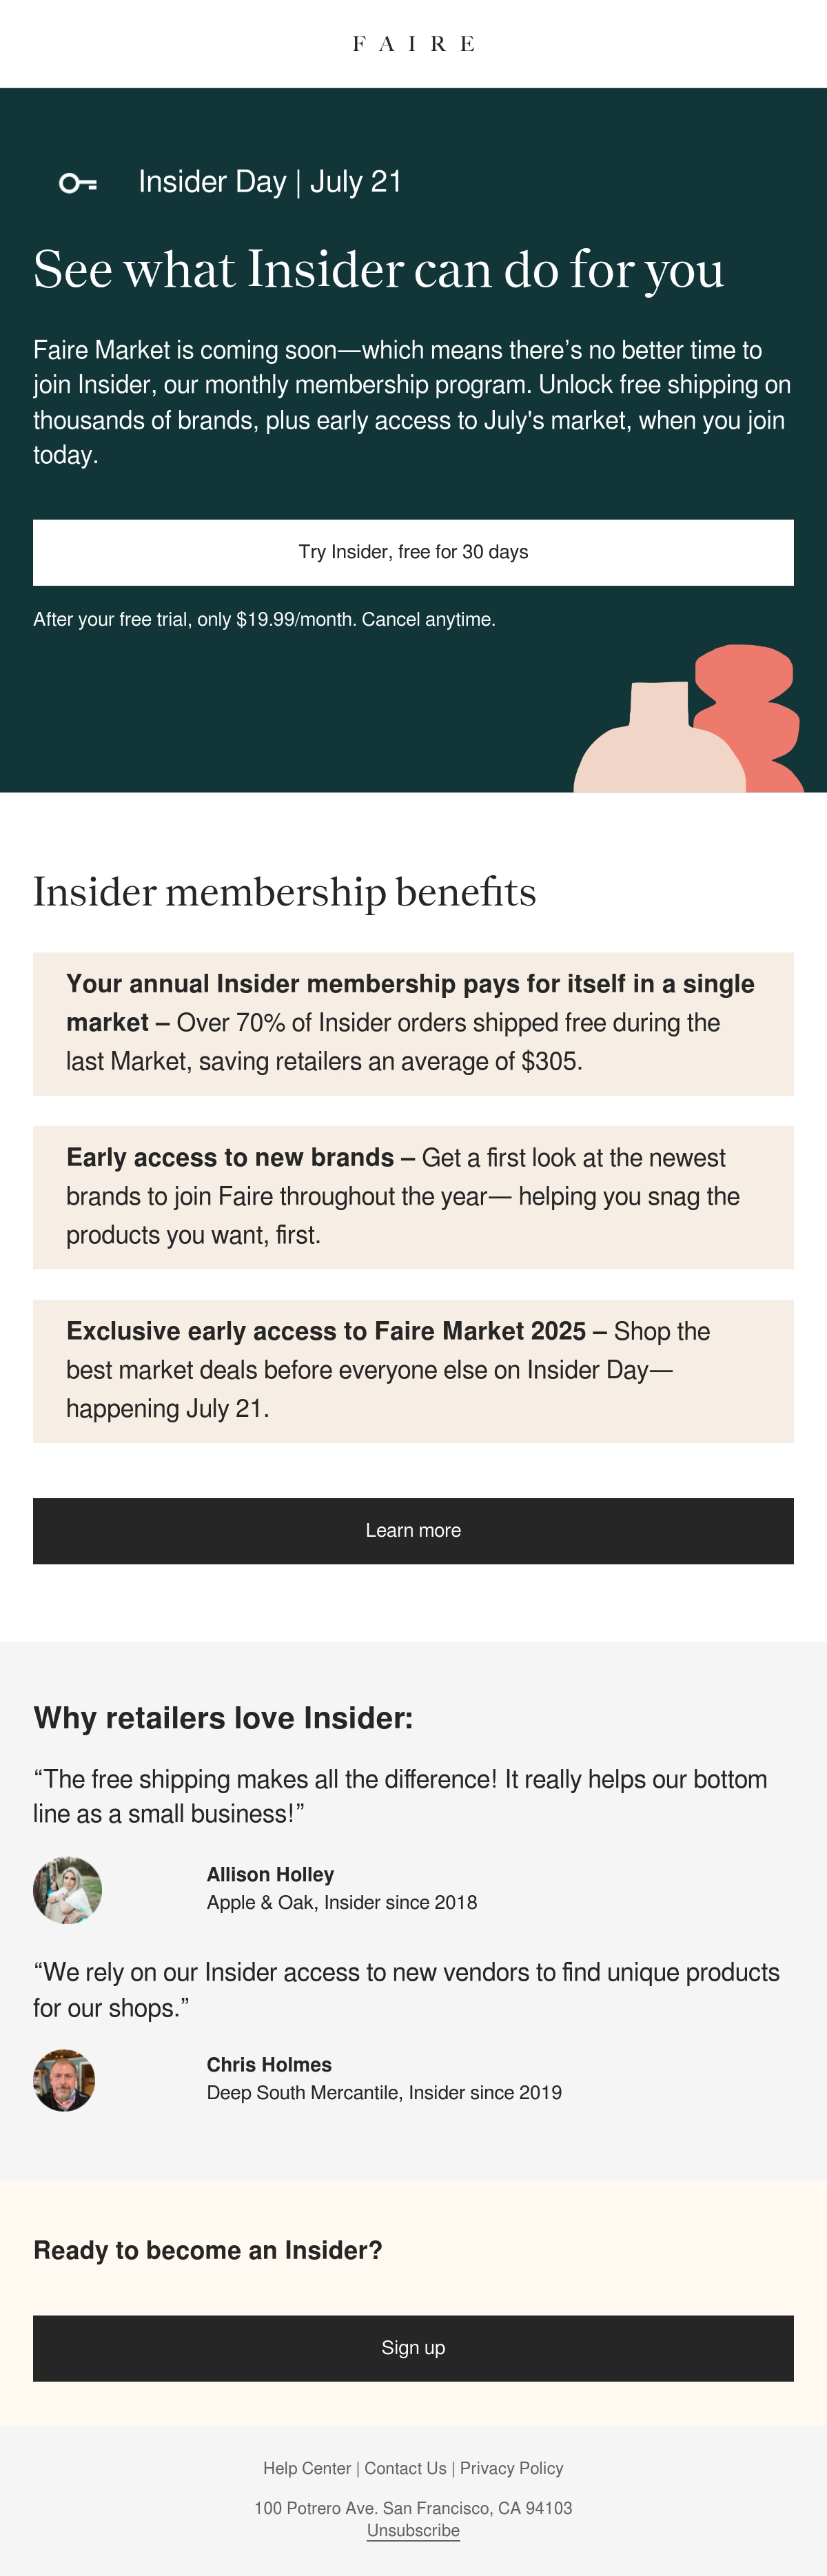Click the Allison Holley name text
Viewport: 827px width, 2576px height.
[x=270, y=1874]
